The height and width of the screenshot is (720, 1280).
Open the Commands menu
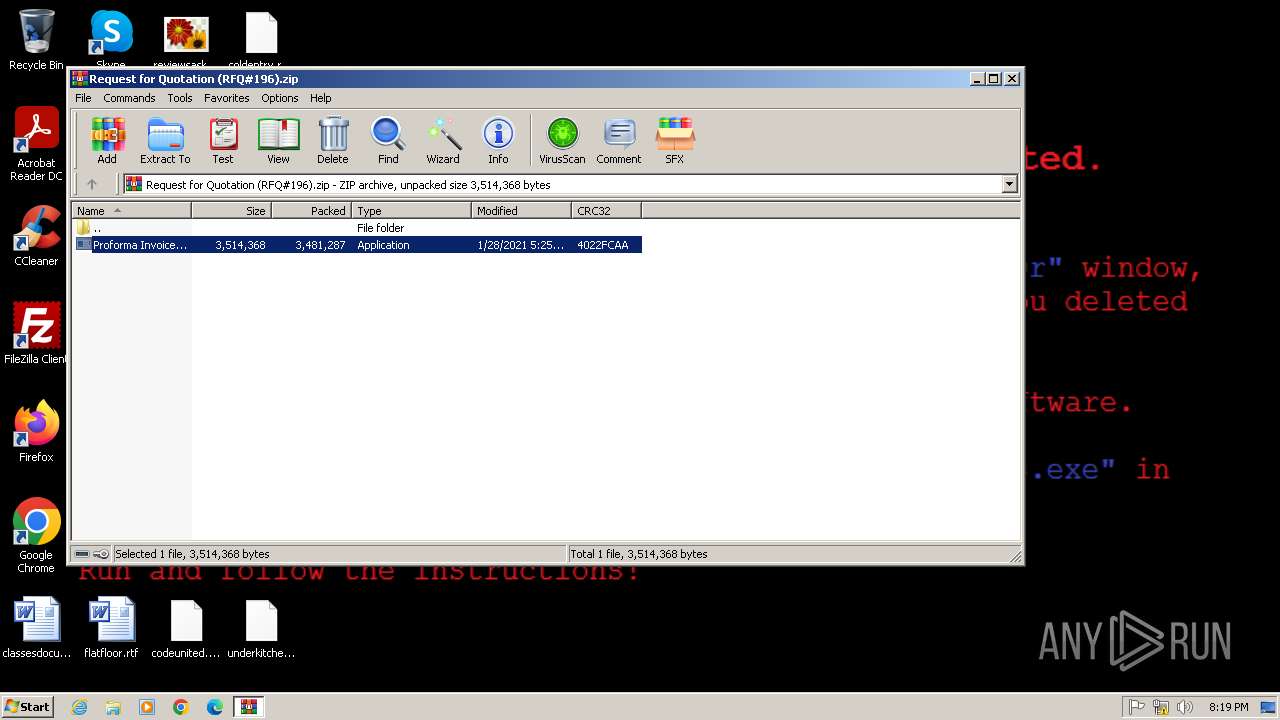pyautogui.click(x=129, y=98)
